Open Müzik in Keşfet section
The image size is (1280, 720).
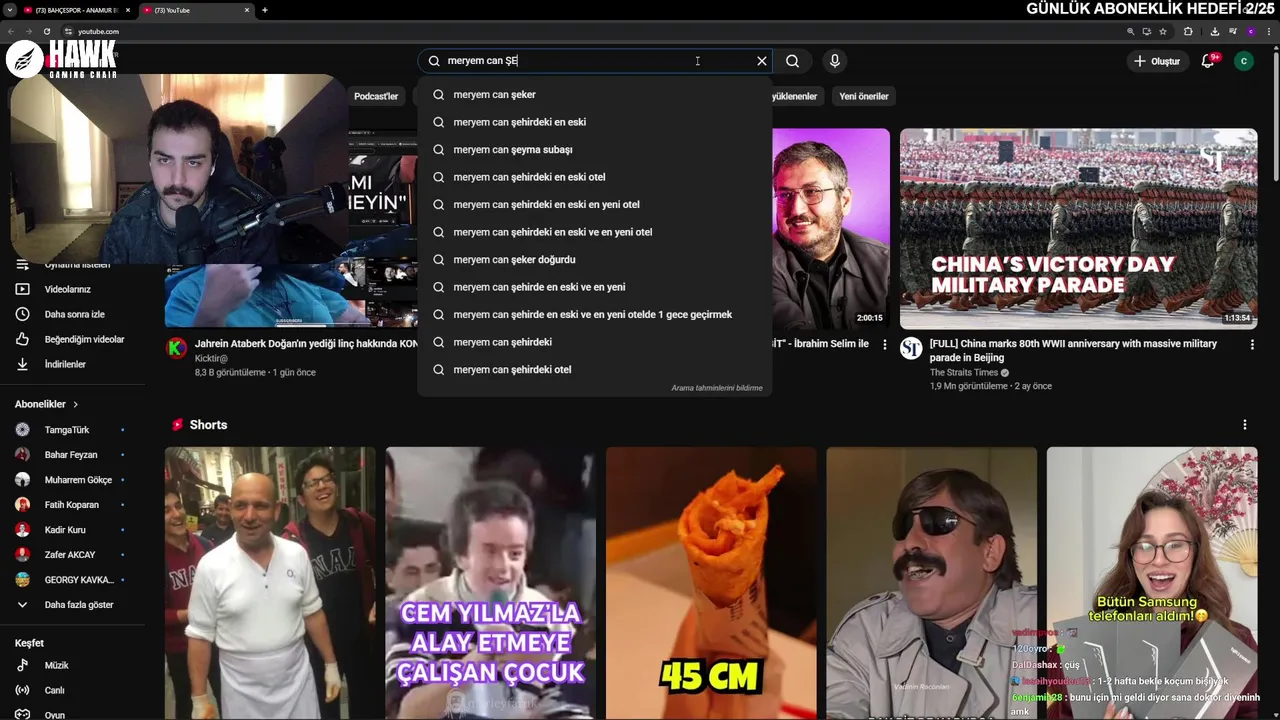tap(56, 665)
